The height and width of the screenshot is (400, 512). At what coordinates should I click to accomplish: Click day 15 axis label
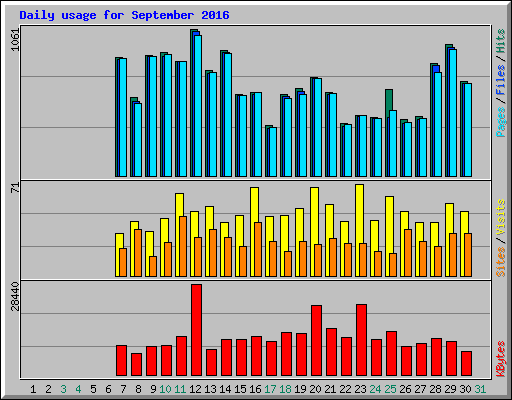tap(240, 389)
